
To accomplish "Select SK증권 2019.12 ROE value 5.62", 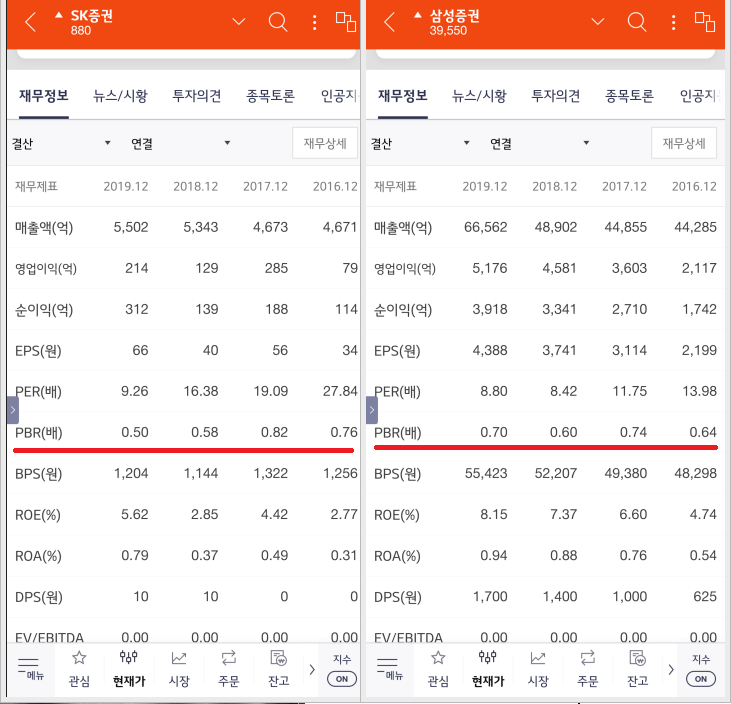I will (135, 514).
